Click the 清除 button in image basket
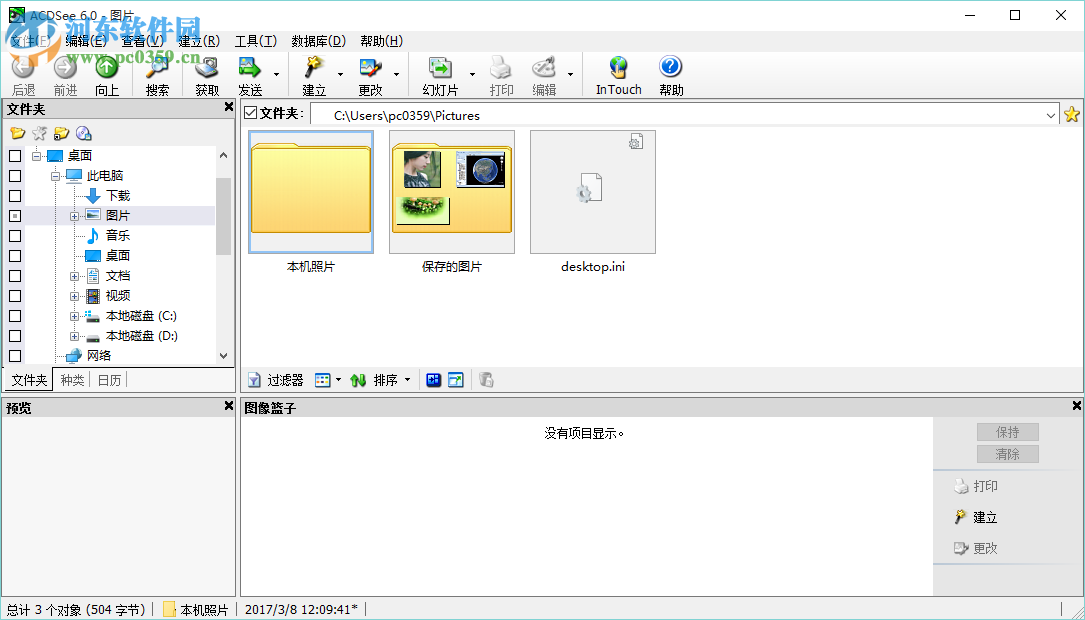1085x620 pixels. pos(1007,453)
